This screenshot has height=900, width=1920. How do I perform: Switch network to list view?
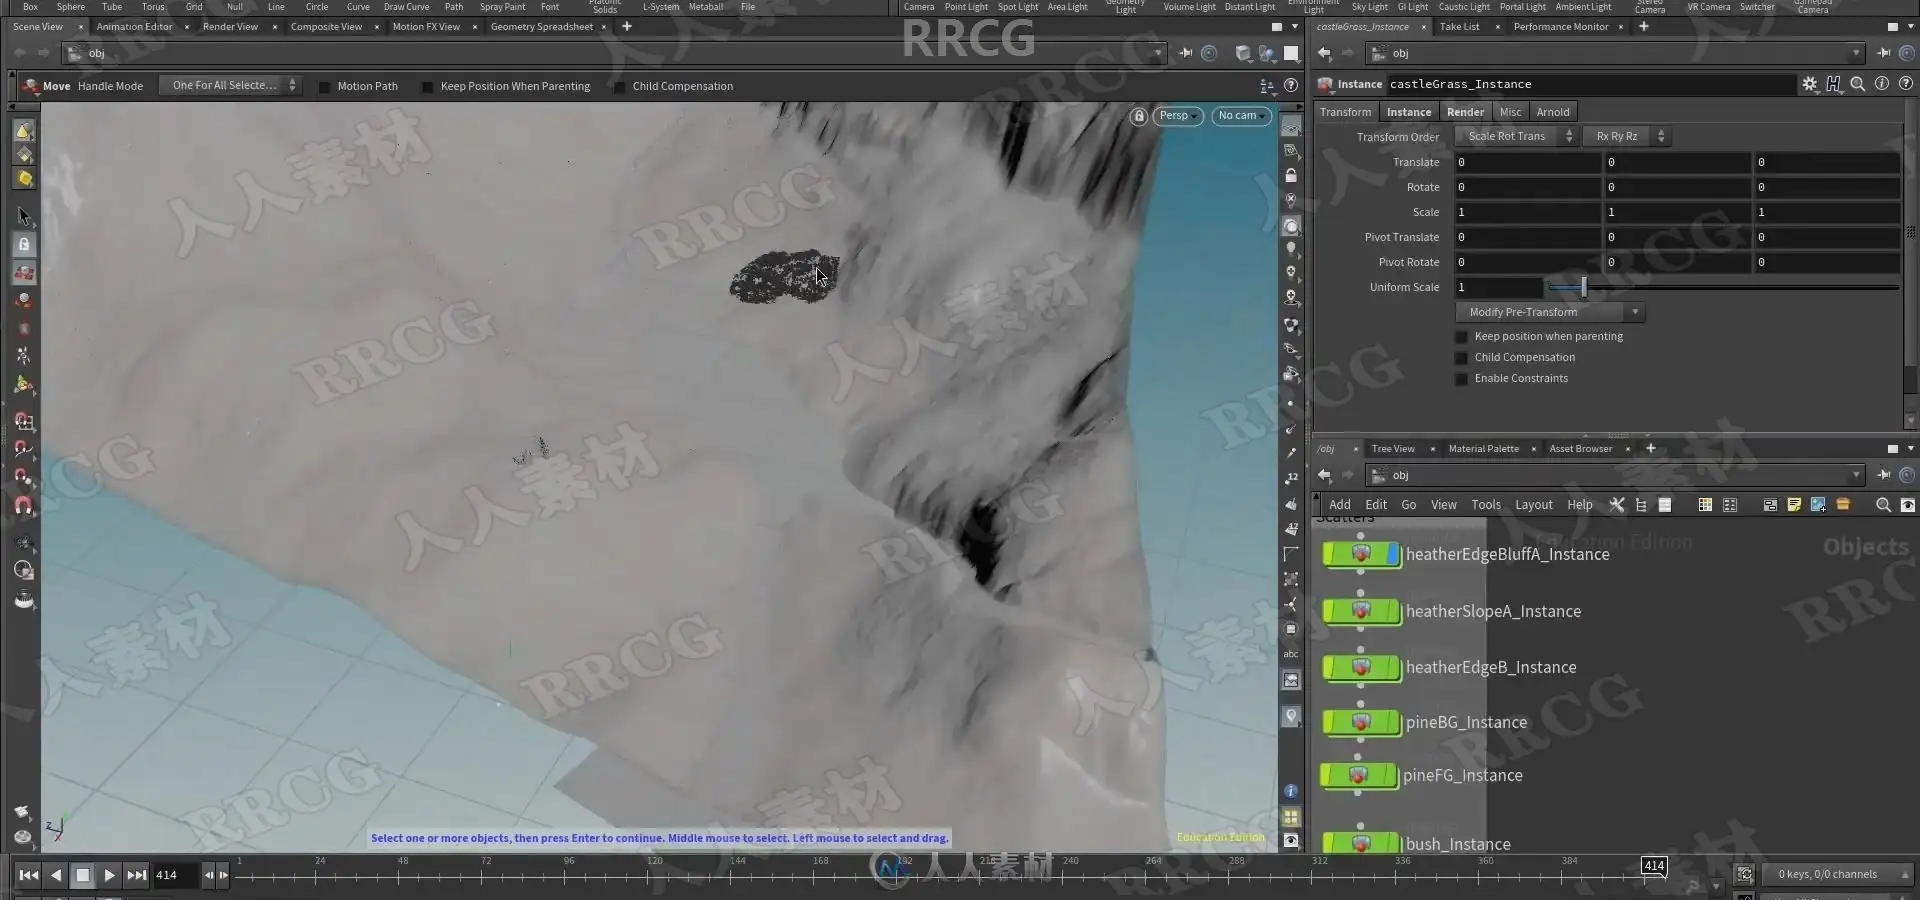(1665, 505)
